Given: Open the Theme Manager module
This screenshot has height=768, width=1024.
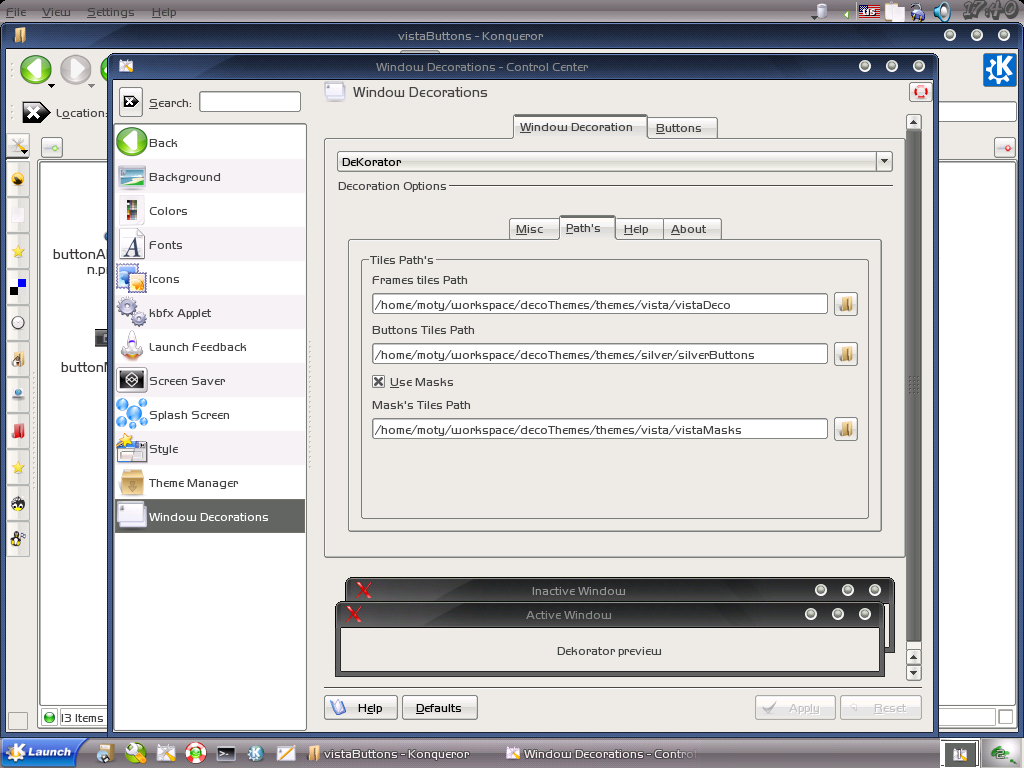Looking at the screenshot, I should (210, 483).
